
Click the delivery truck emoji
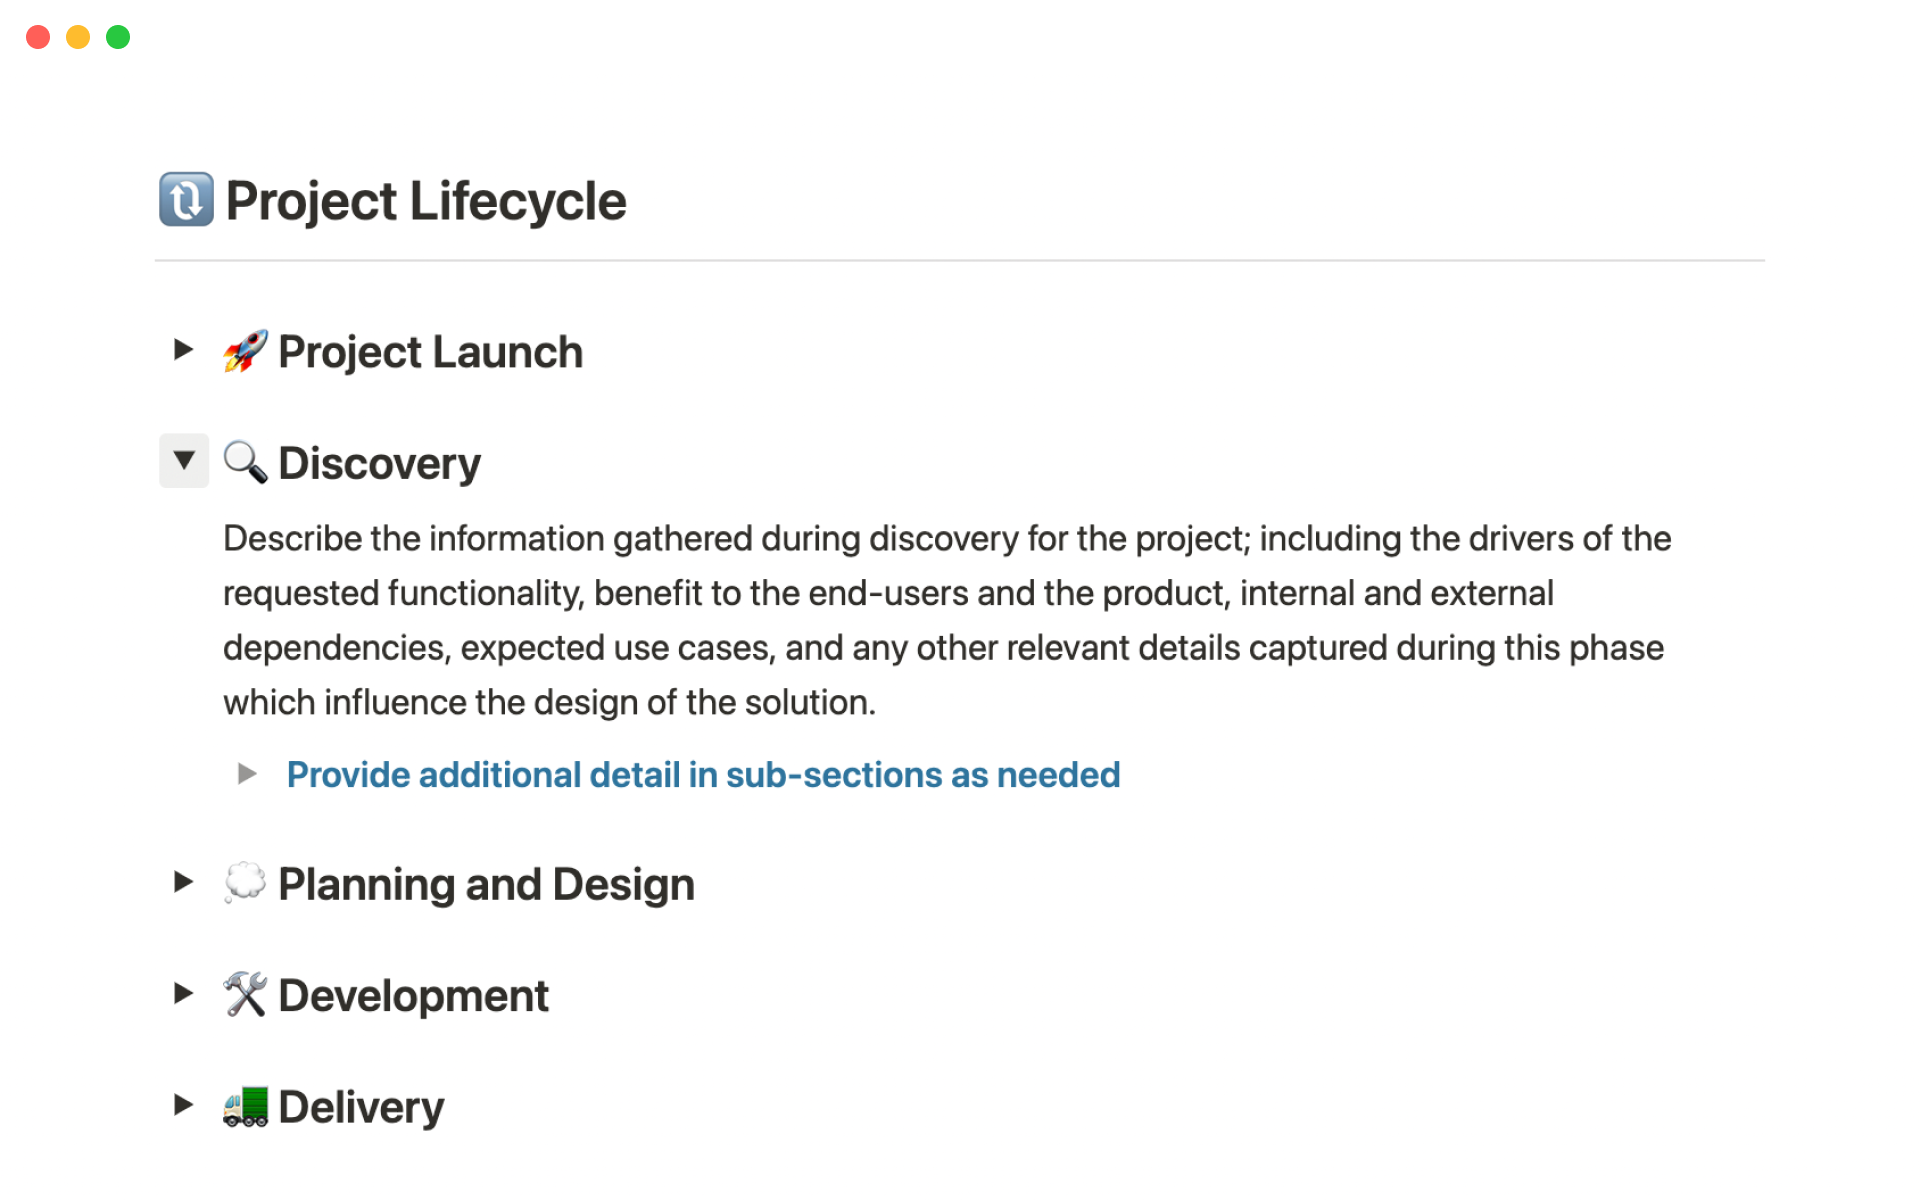245,1106
